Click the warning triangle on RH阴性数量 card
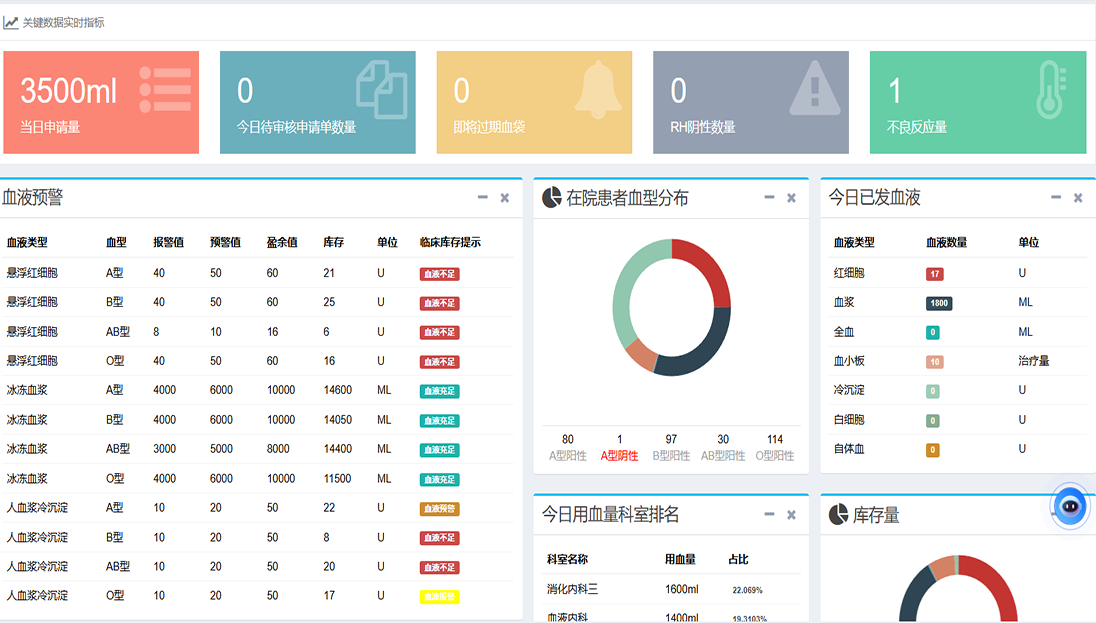The width and height of the screenshot is (1096, 623). coord(814,88)
